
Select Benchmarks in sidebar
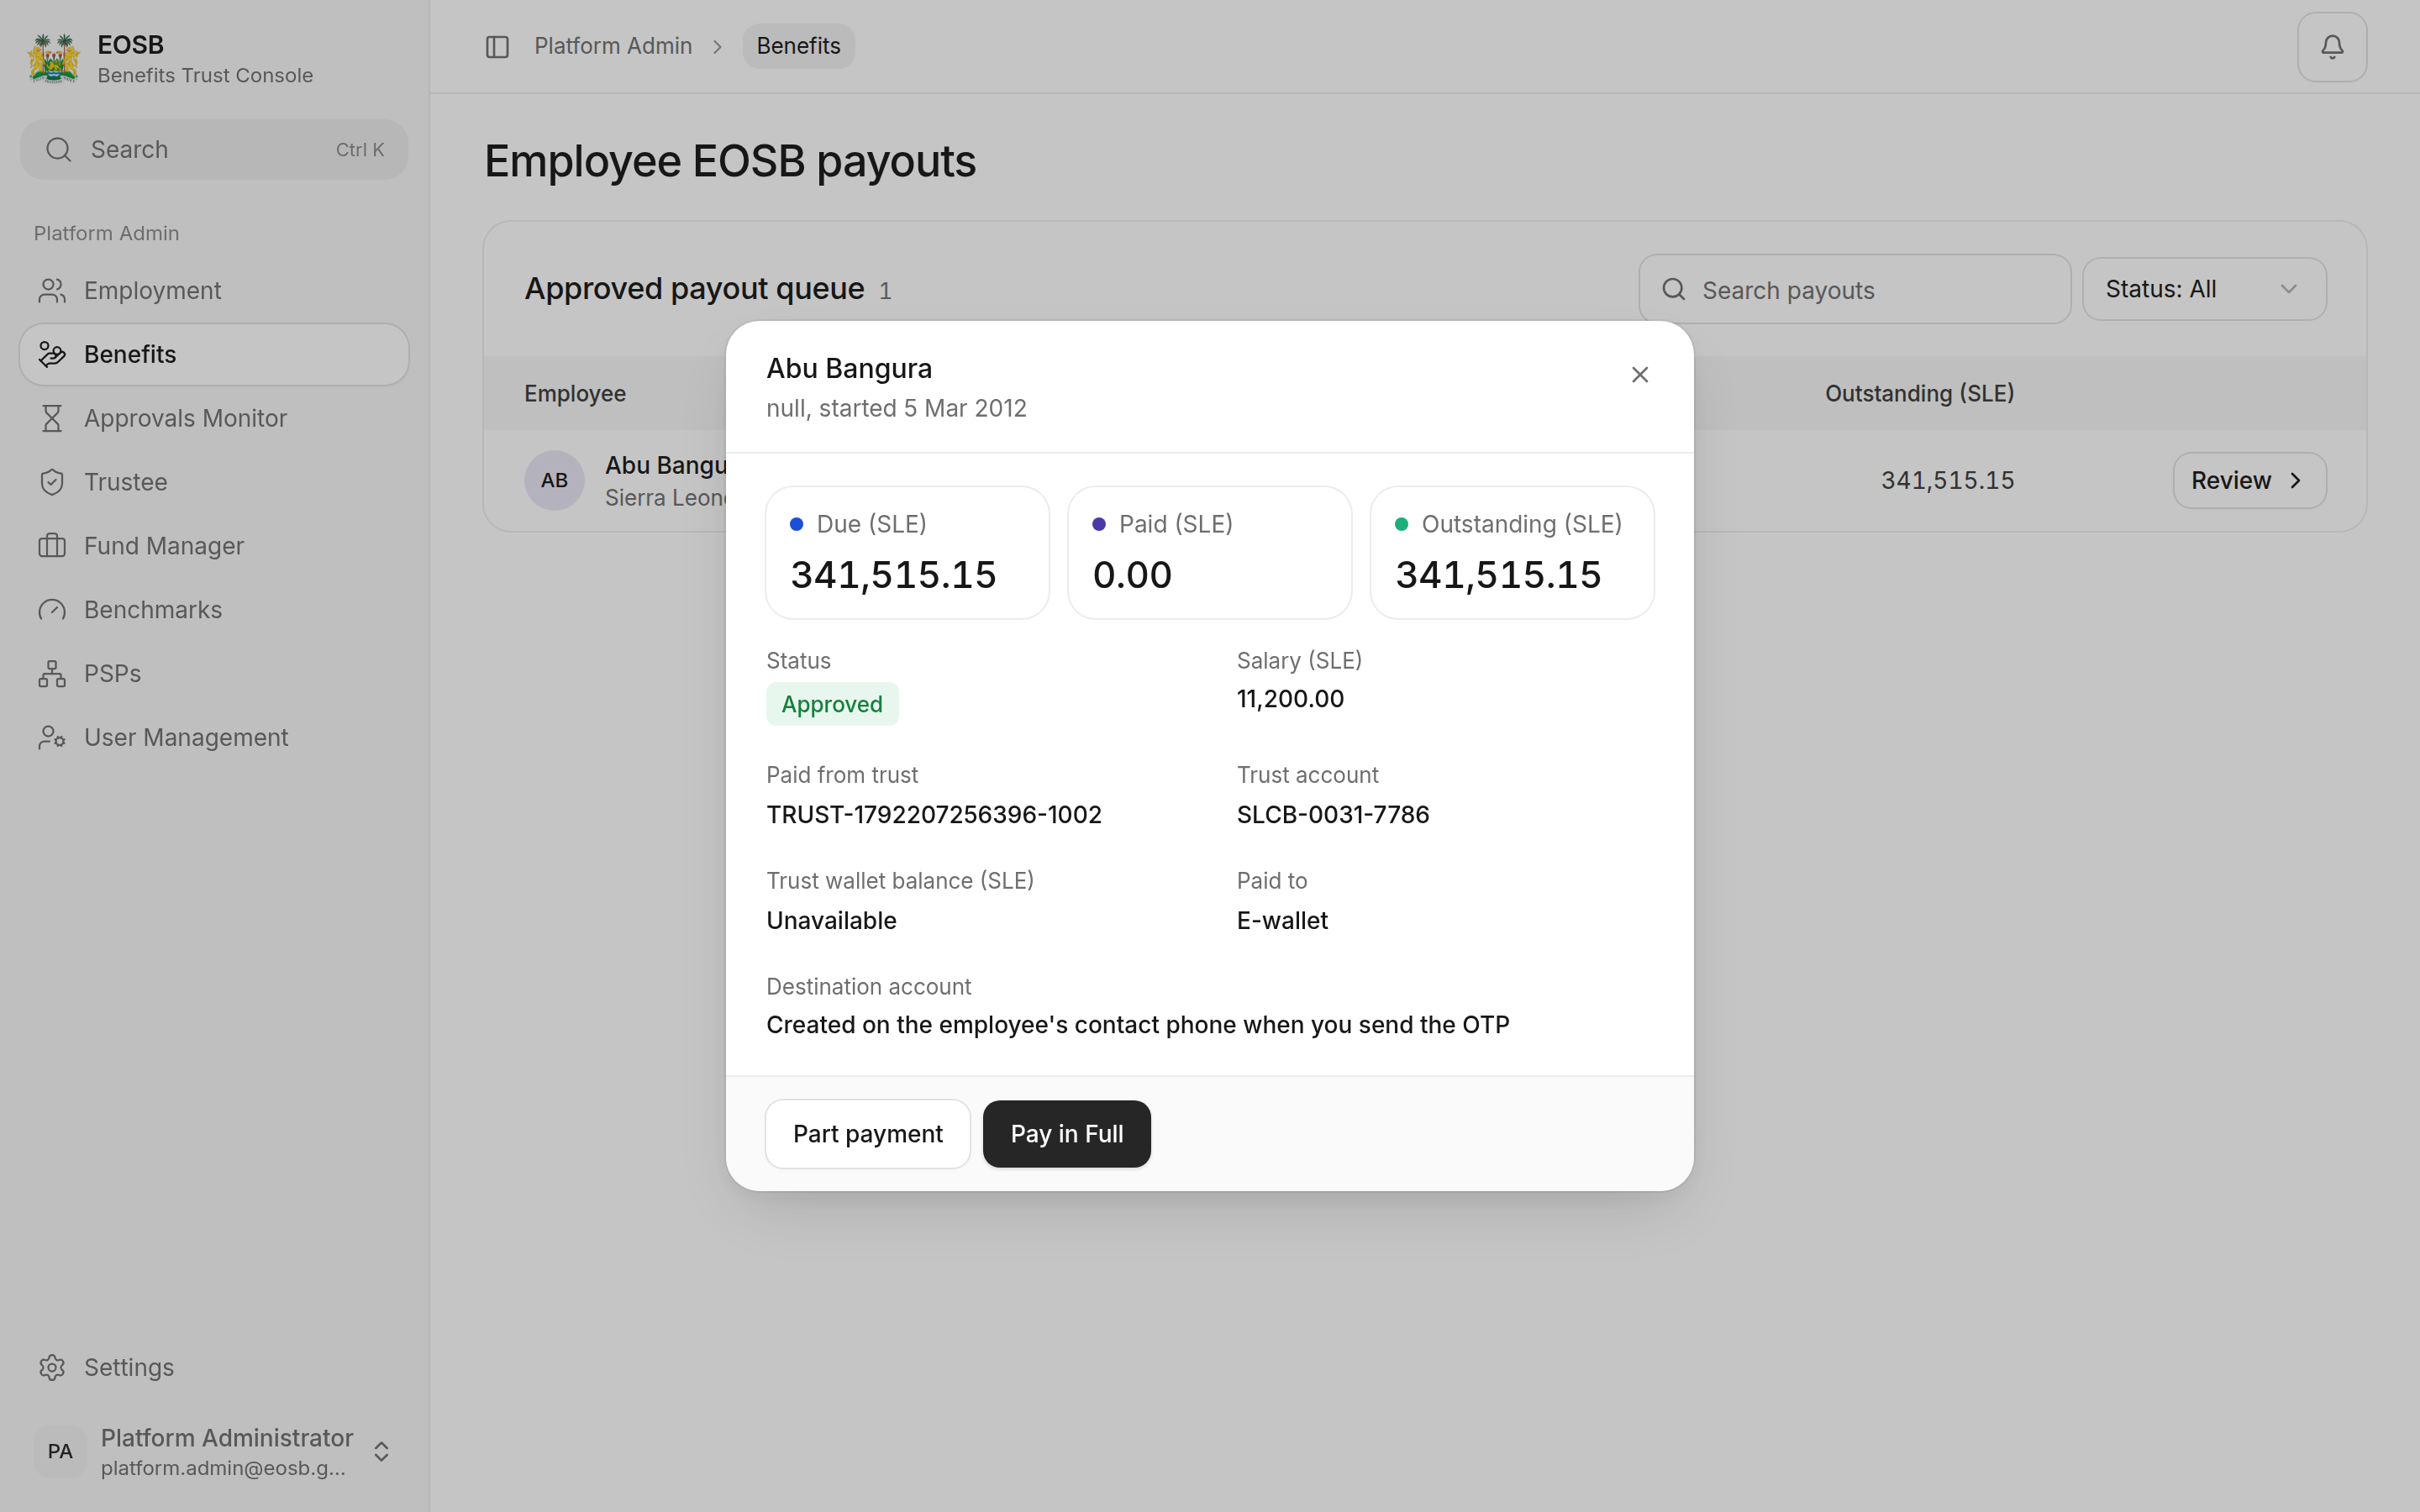tap(214, 610)
